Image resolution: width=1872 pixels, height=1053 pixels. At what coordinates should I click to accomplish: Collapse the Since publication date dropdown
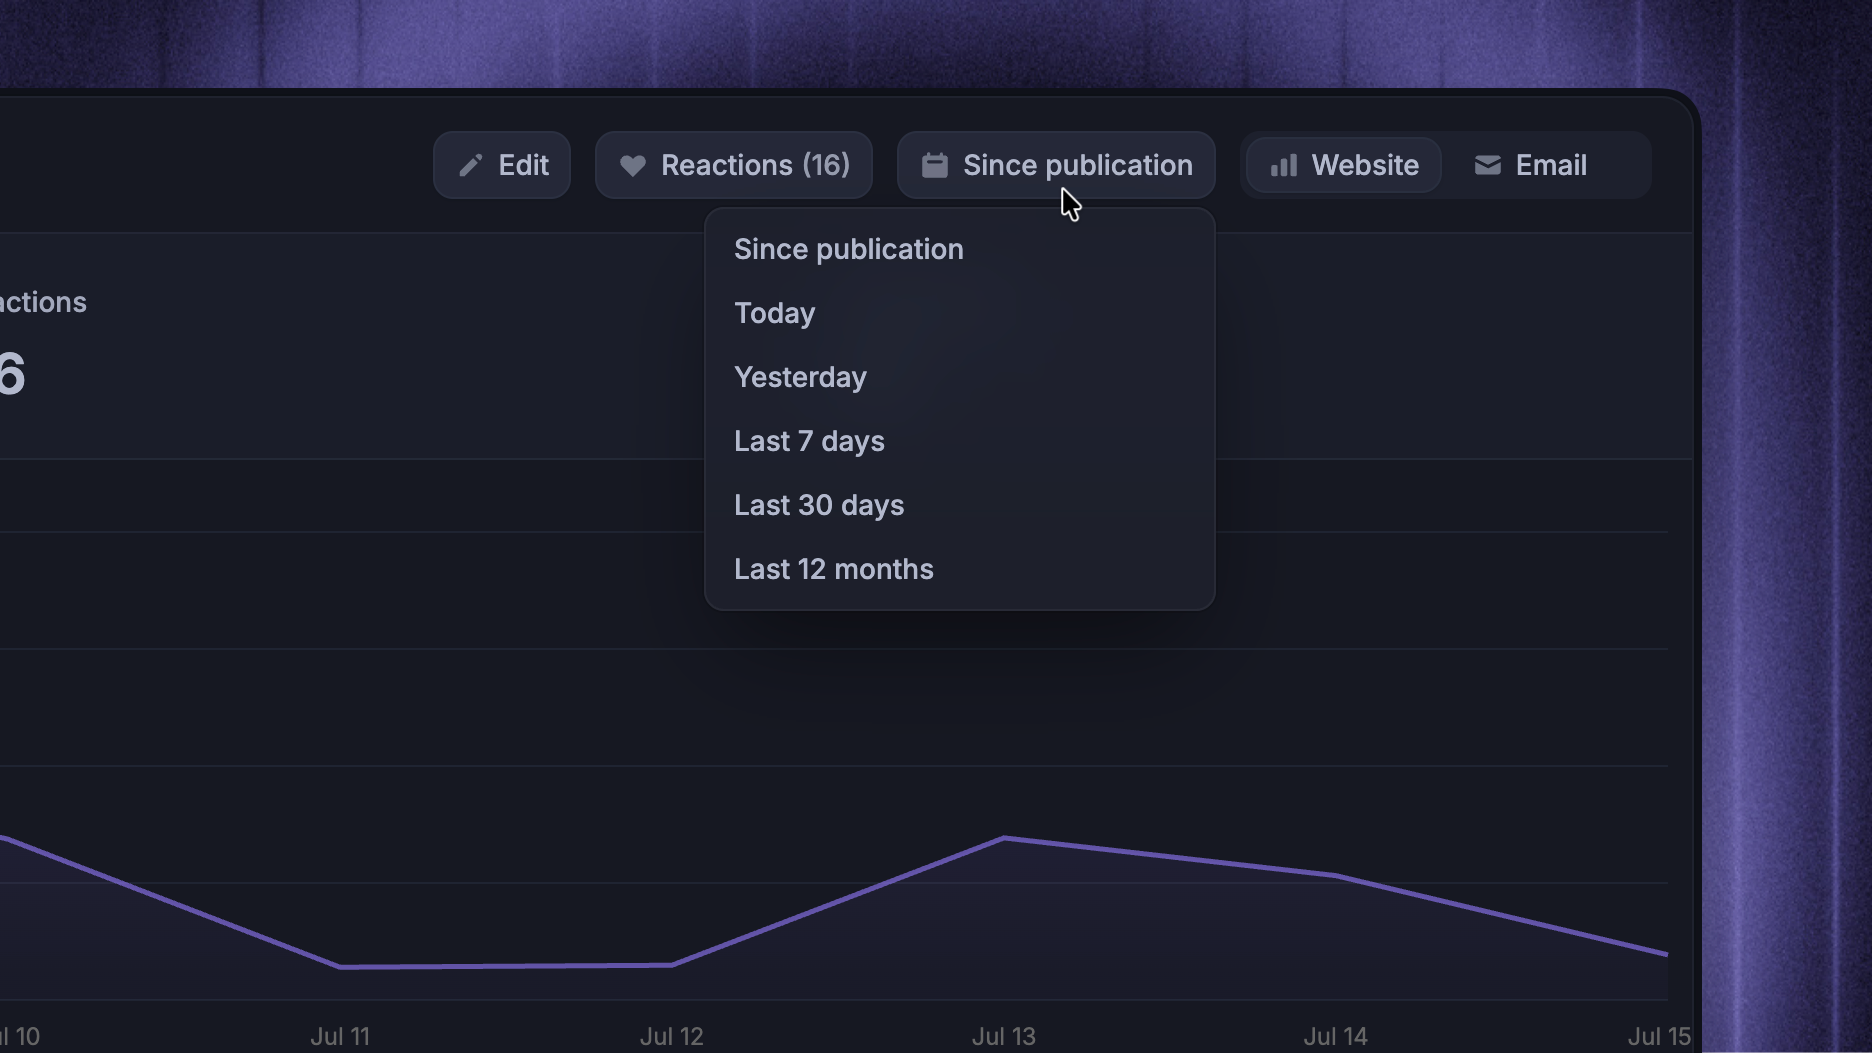coord(1056,165)
